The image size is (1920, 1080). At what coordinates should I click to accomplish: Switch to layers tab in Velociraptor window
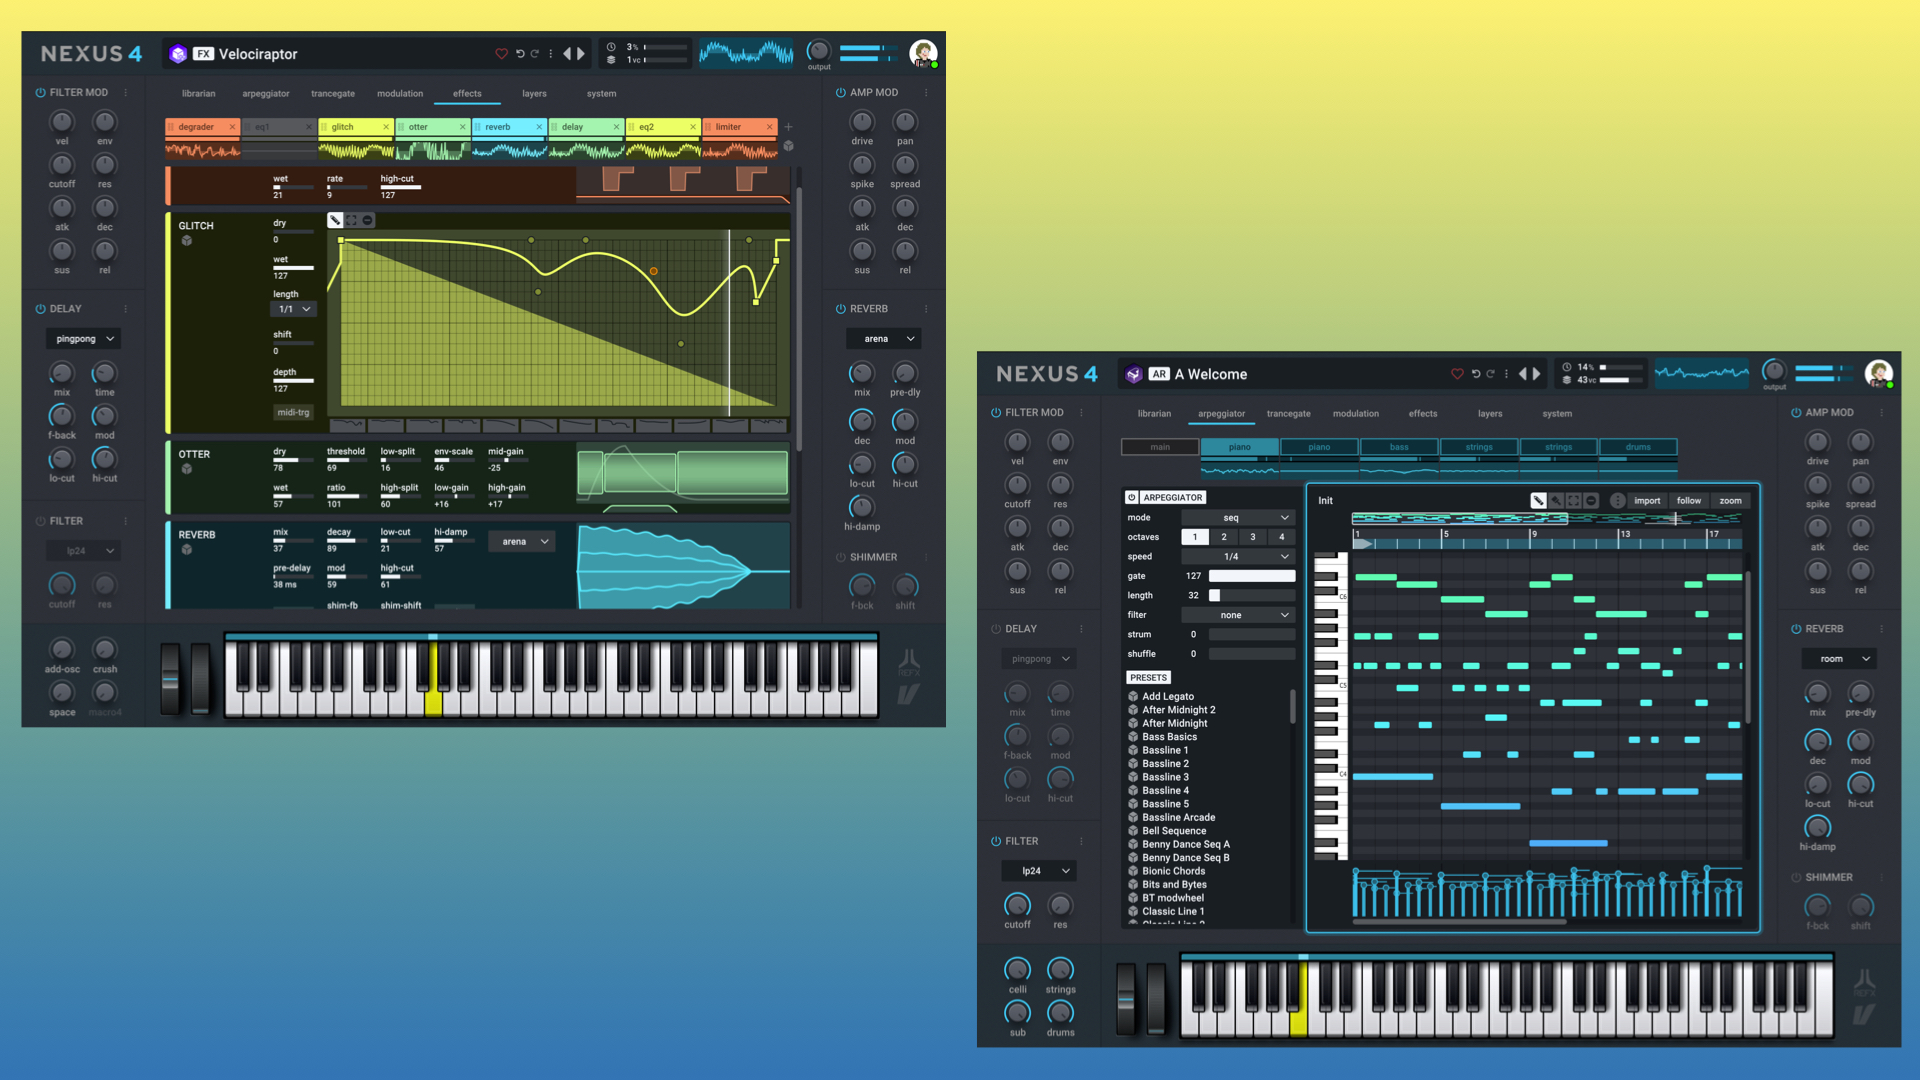click(x=534, y=94)
